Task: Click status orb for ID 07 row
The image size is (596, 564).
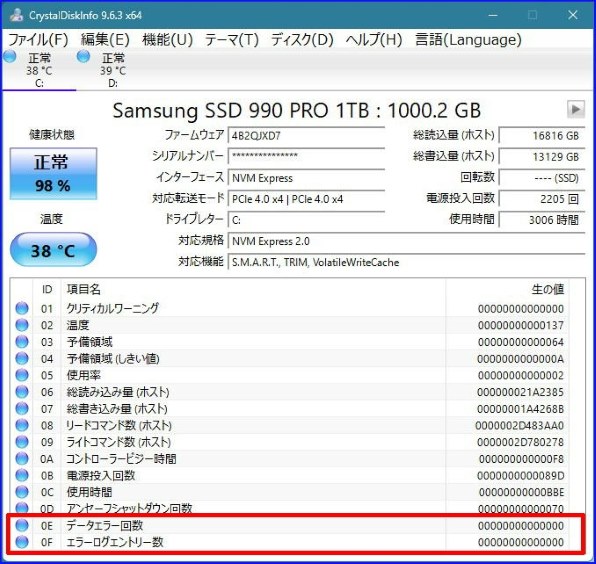Action: click(x=22, y=409)
